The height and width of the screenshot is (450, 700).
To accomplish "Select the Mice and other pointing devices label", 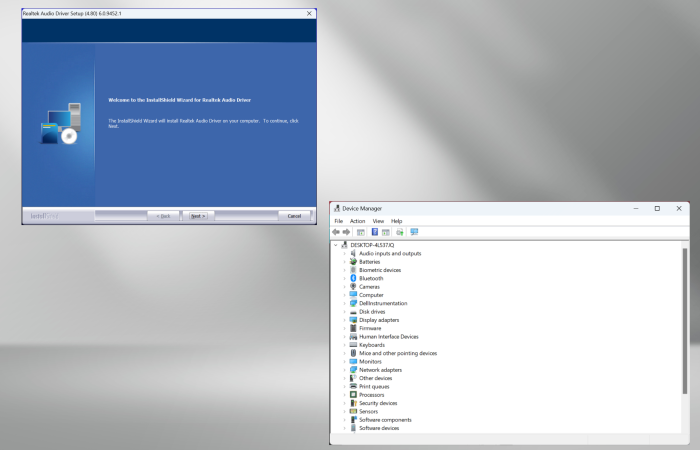I will click(x=398, y=353).
